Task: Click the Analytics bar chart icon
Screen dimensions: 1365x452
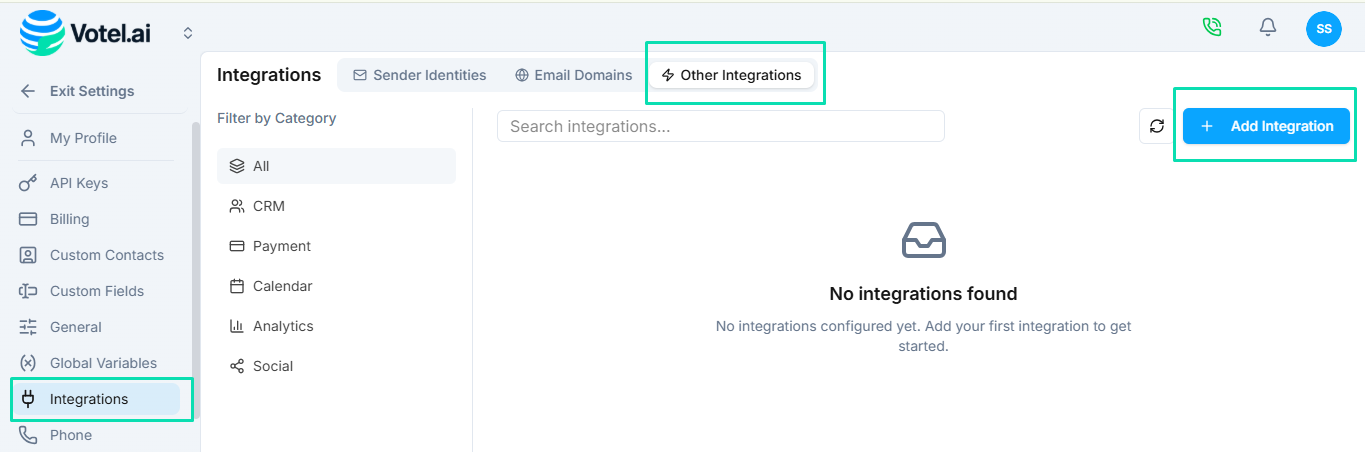Action: click(237, 326)
